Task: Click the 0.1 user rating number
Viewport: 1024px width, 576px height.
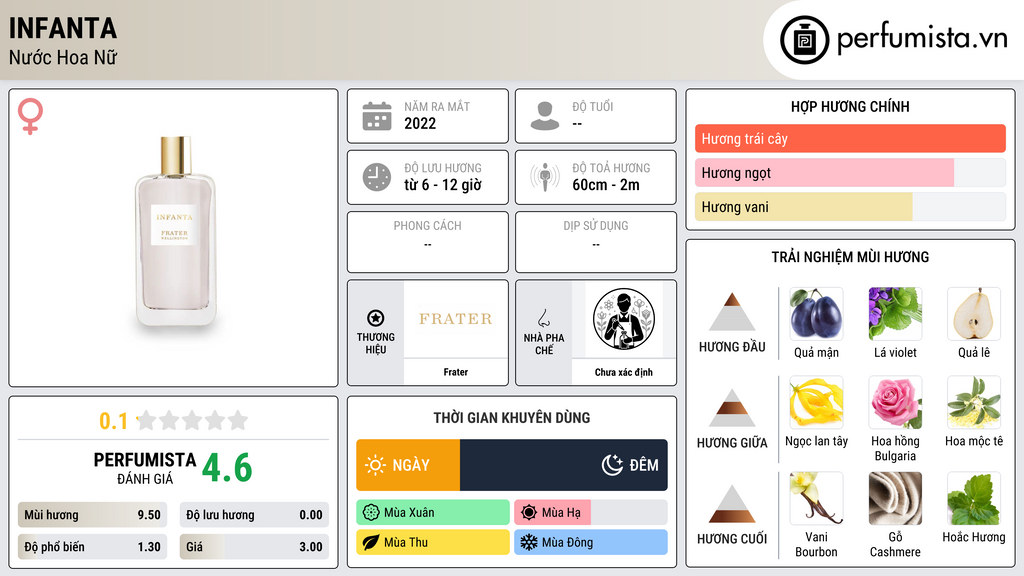Action: click(113, 421)
